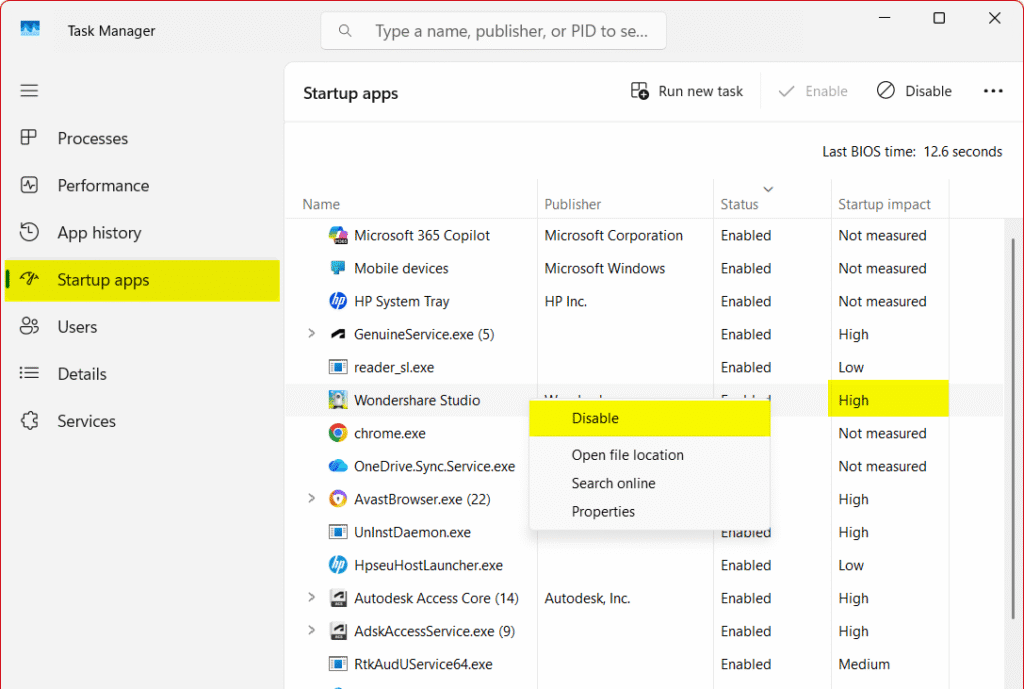Click the UnInstDaemon.exe icon
The width and height of the screenshot is (1024, 689).
338,532
